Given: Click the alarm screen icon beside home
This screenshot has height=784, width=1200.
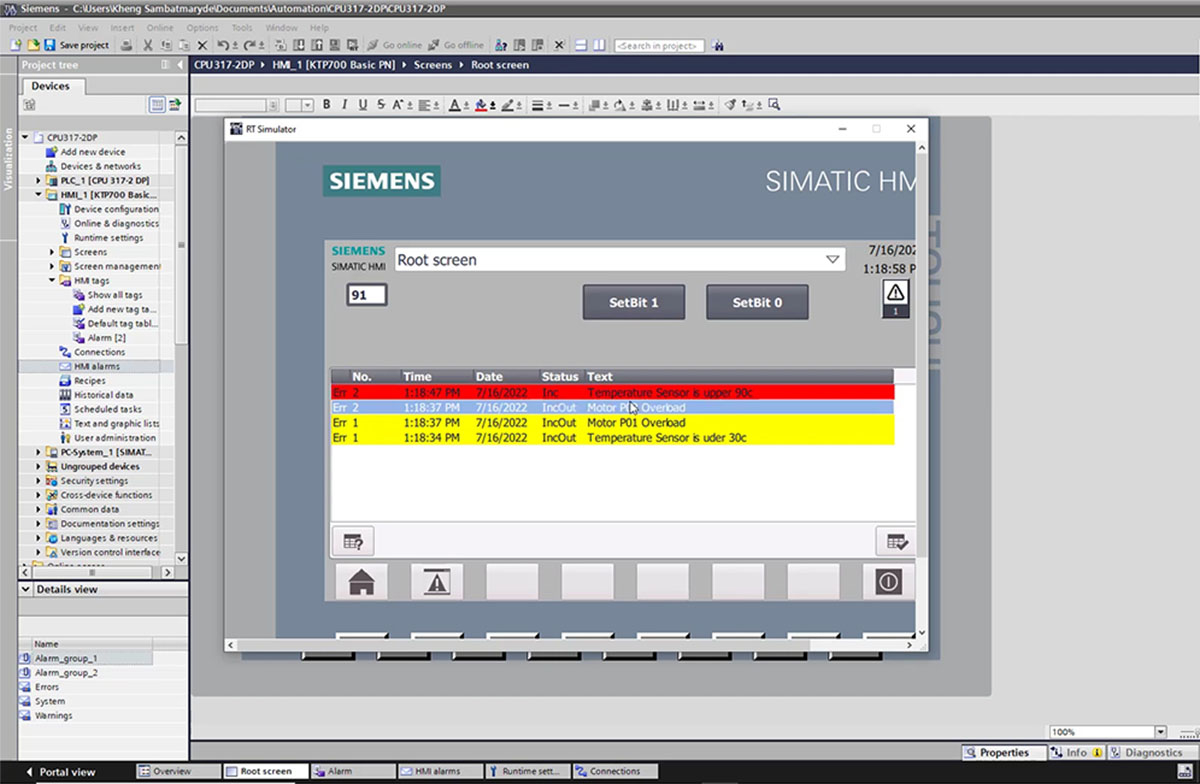Looking at the screenshot, I should 437,582.
